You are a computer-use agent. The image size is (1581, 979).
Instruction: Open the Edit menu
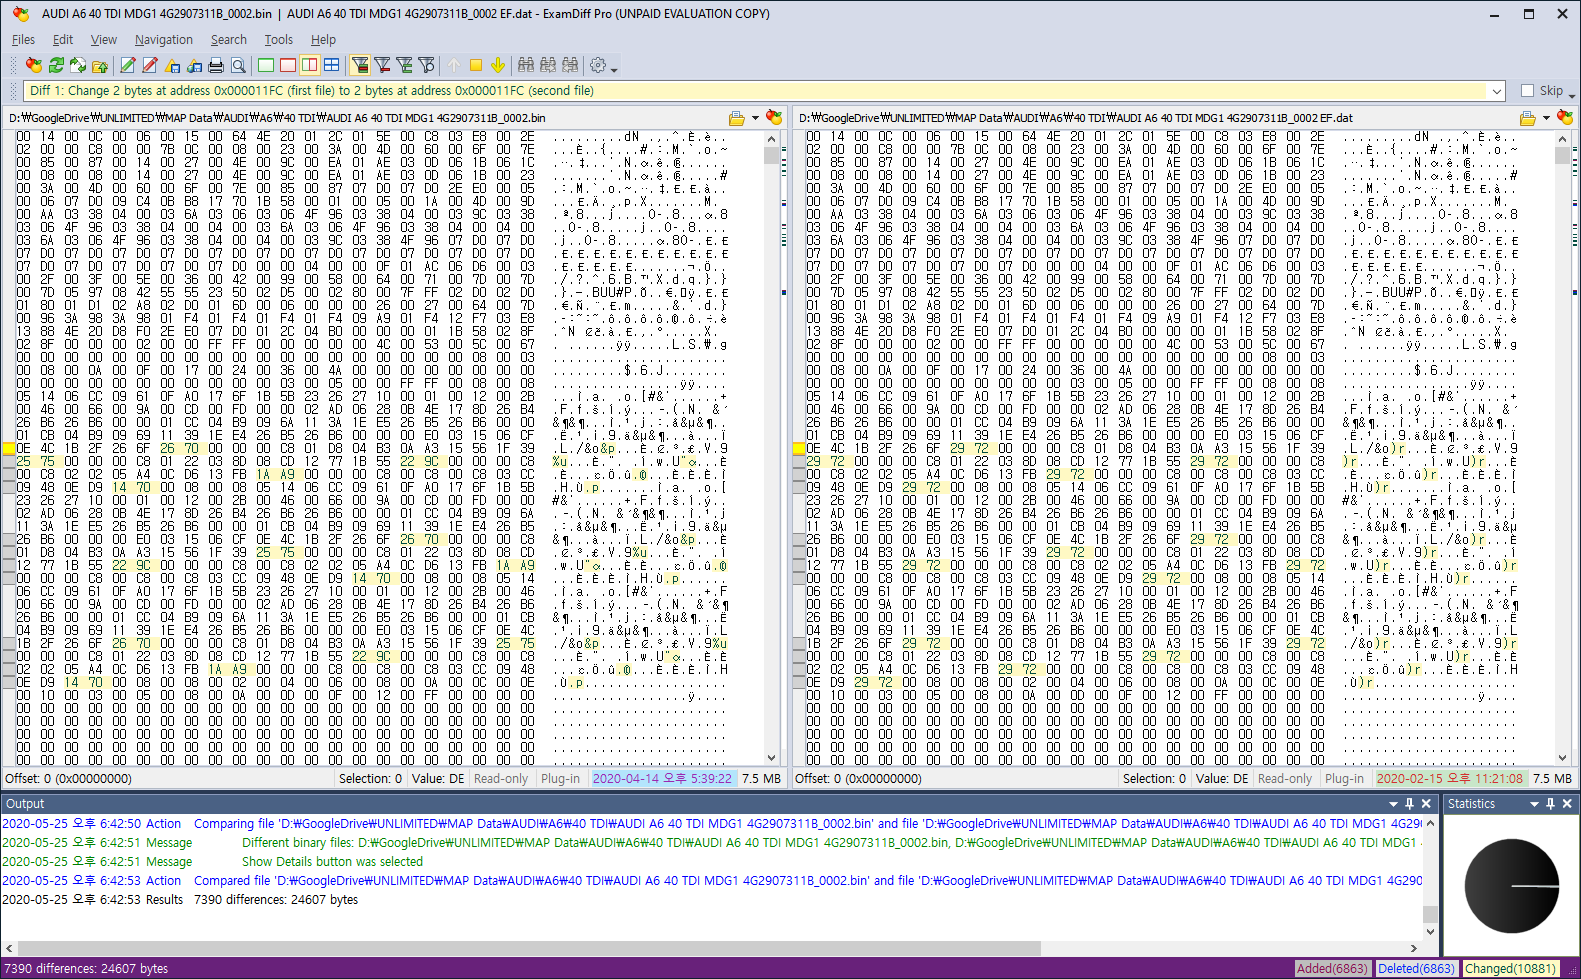pyautogui.click(x=63, y=40)
